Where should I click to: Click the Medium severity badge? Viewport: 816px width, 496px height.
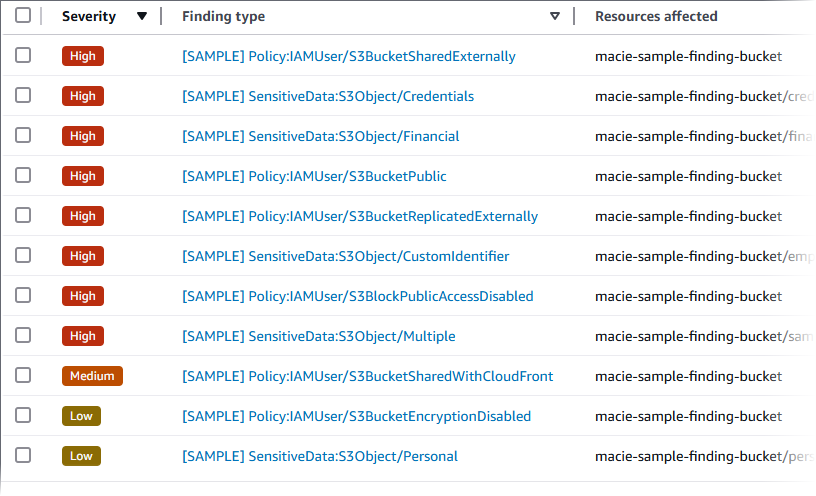(92, 376)
